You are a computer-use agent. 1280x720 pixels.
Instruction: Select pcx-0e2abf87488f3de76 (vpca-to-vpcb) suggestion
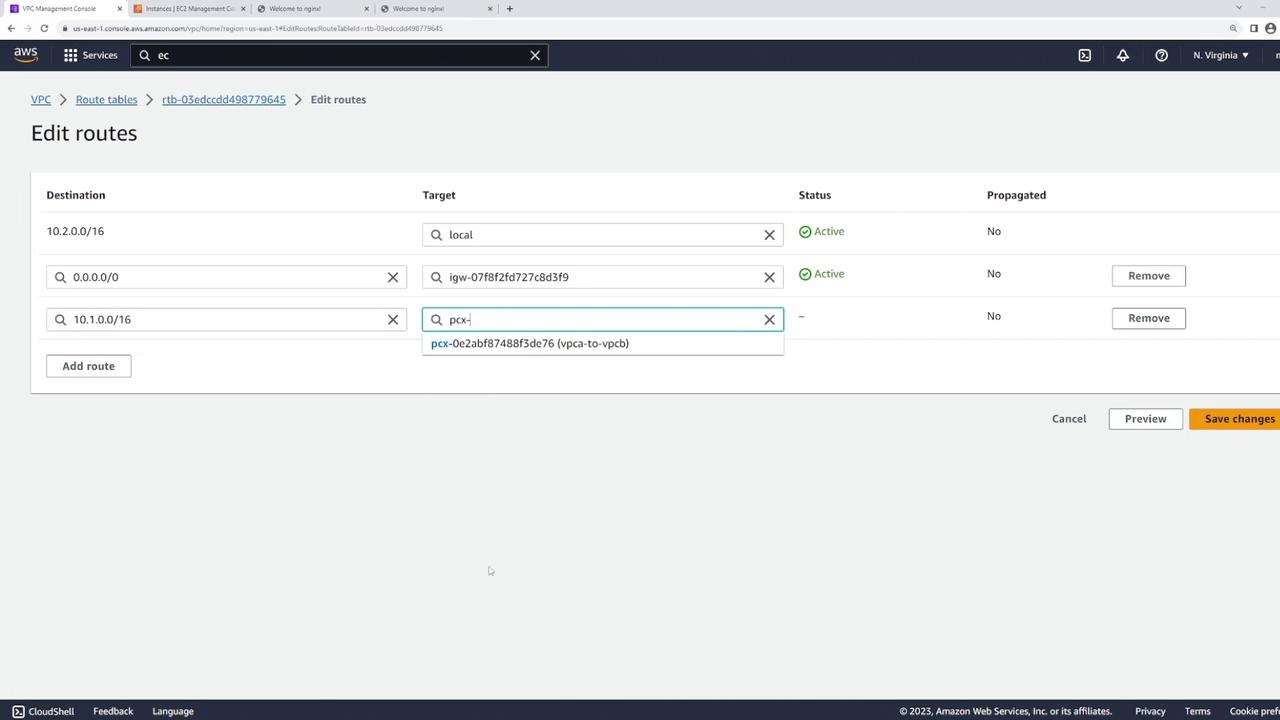(x=603, y=343)
